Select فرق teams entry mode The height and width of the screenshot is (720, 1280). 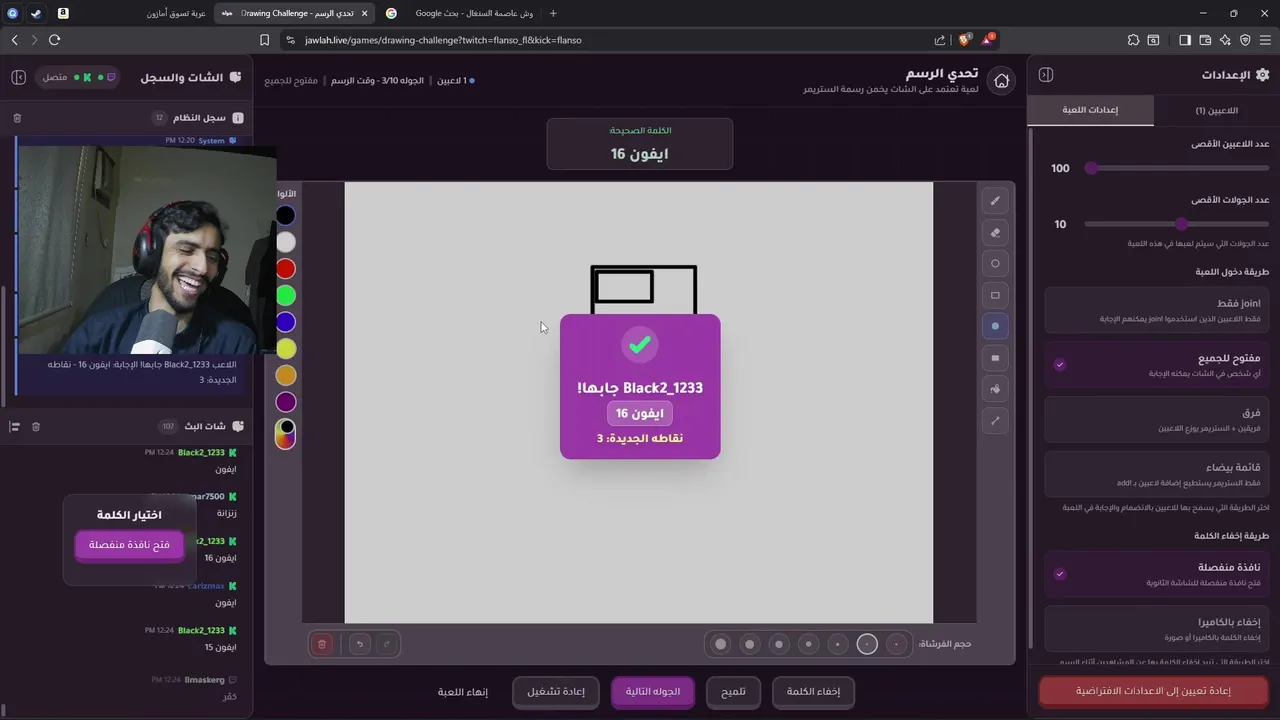click(x=1157, y=420)
